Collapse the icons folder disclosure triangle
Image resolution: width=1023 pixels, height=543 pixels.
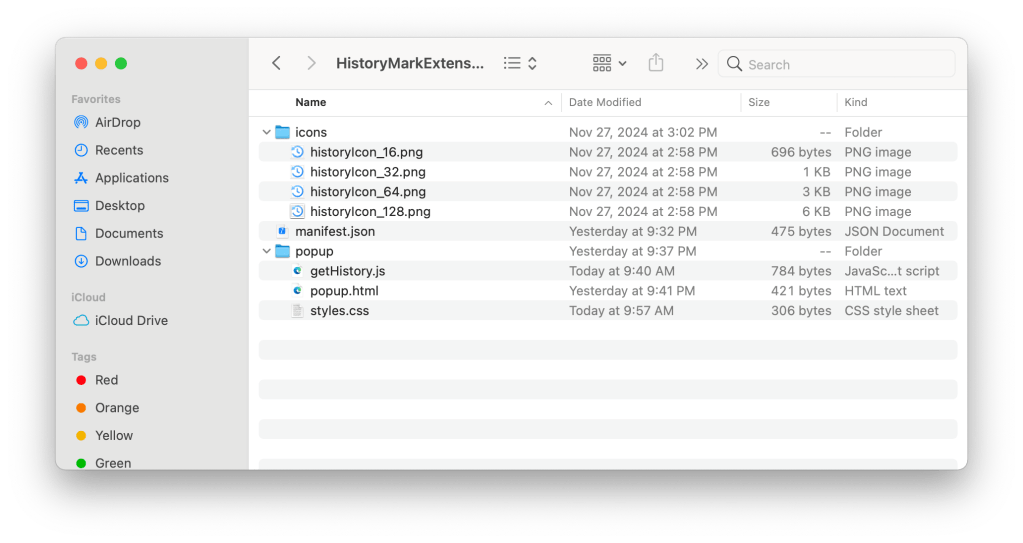click(266, 132)
